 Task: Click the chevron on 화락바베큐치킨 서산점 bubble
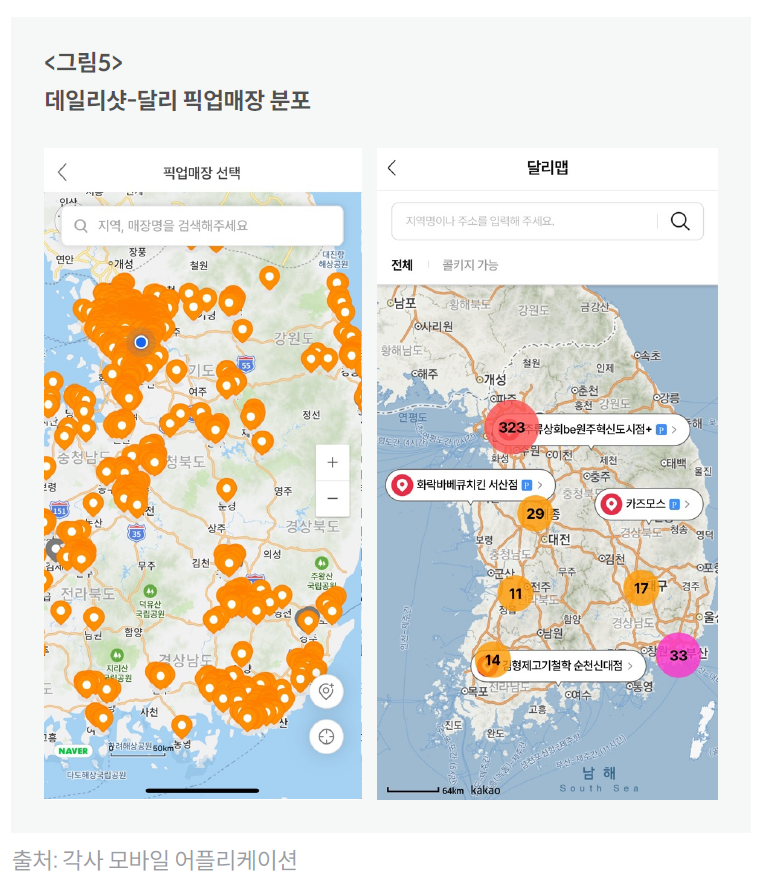click(540, 485)
